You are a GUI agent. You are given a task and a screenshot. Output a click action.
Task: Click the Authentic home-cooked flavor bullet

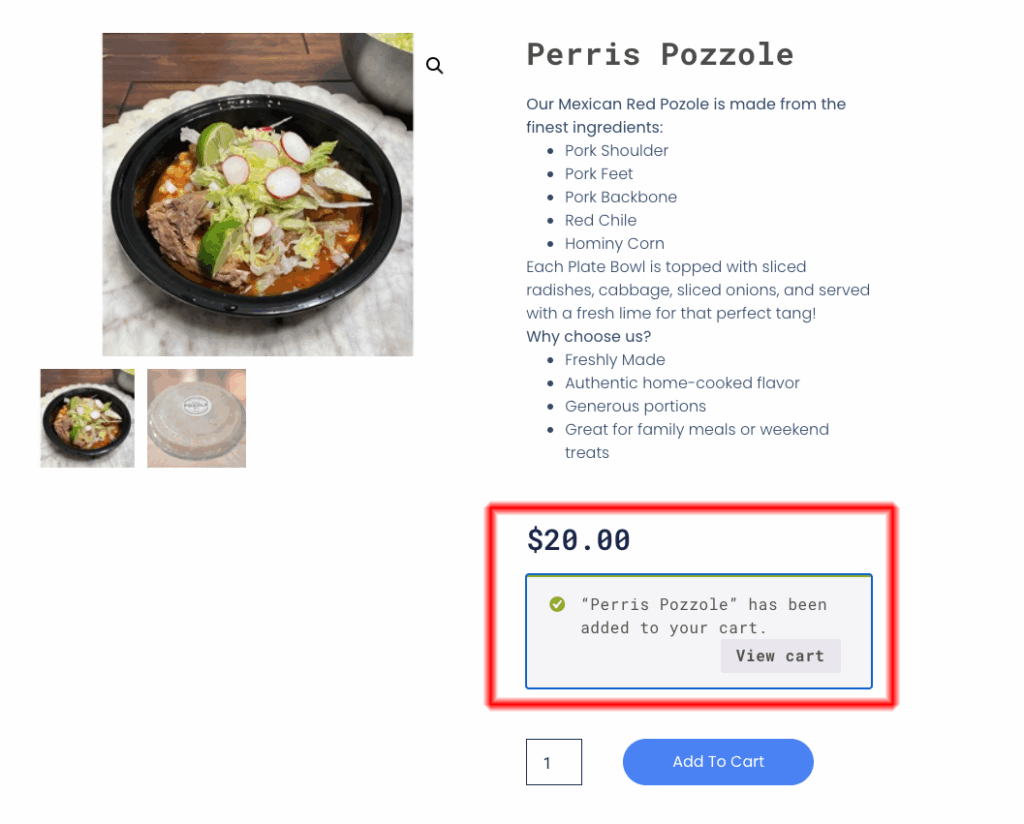682,383
